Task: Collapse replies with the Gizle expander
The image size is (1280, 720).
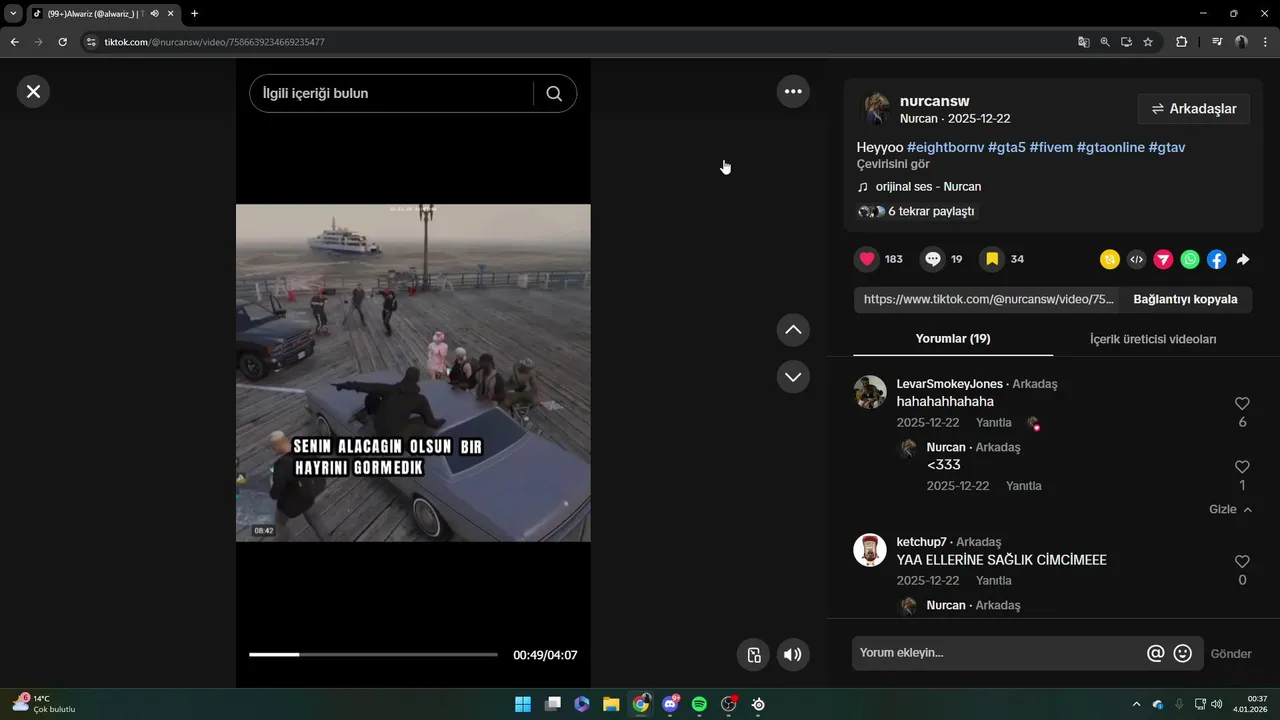Action: point(1230,509)
